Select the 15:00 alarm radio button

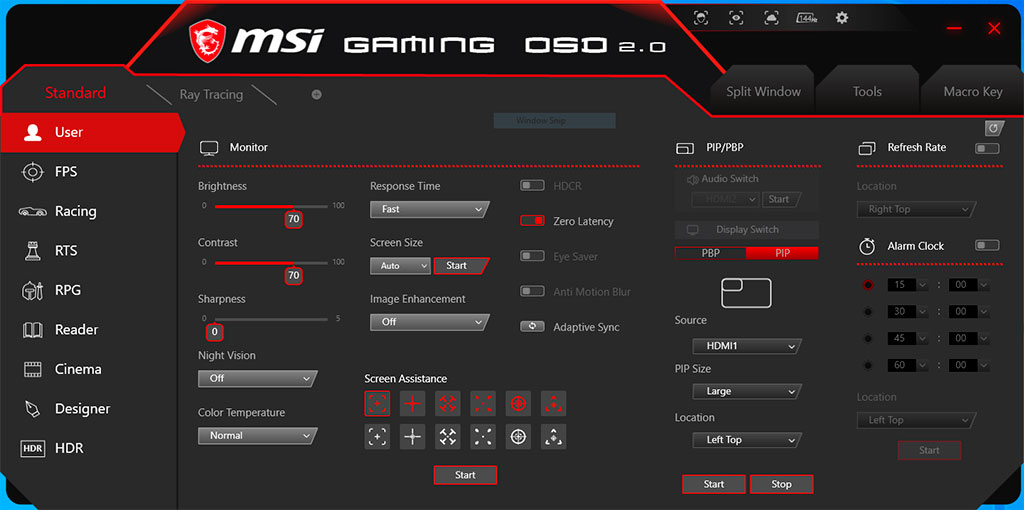[x=868, y=285]
